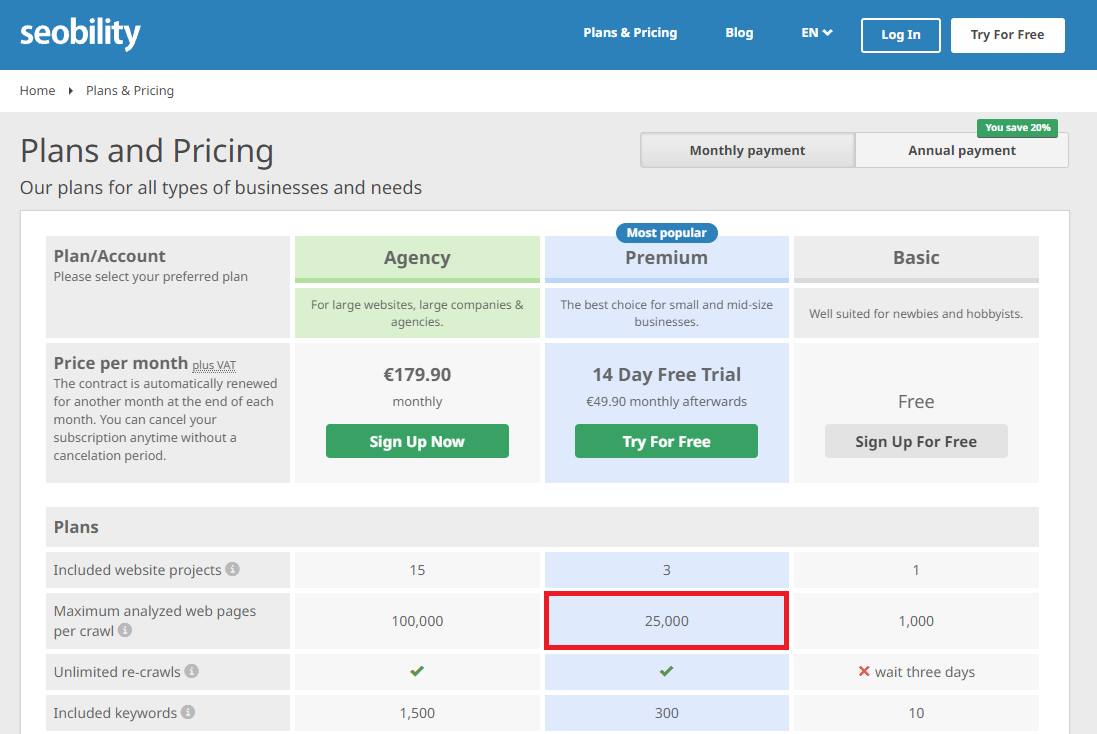Click the green checkmark for Premium re-crawls
1097x734 pixels.
point(666,672)
